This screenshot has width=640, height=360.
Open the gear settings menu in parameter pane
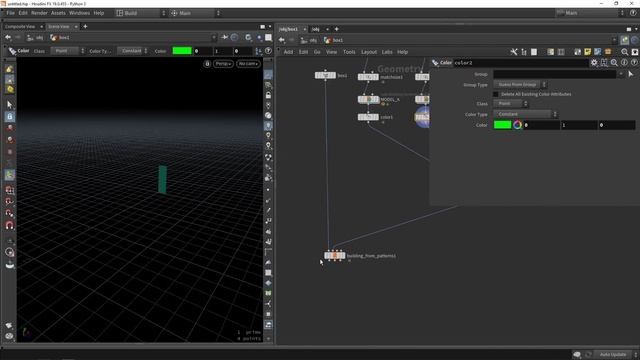[594, 63]
